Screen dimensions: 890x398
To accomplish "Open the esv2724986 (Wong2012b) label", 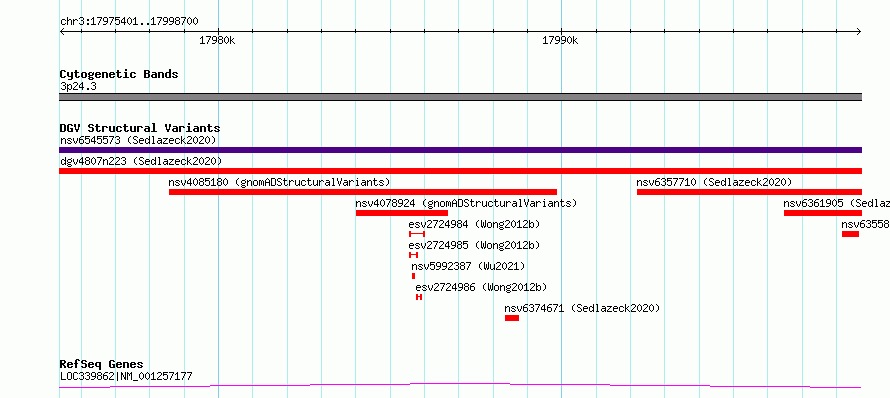I will 481,287.
